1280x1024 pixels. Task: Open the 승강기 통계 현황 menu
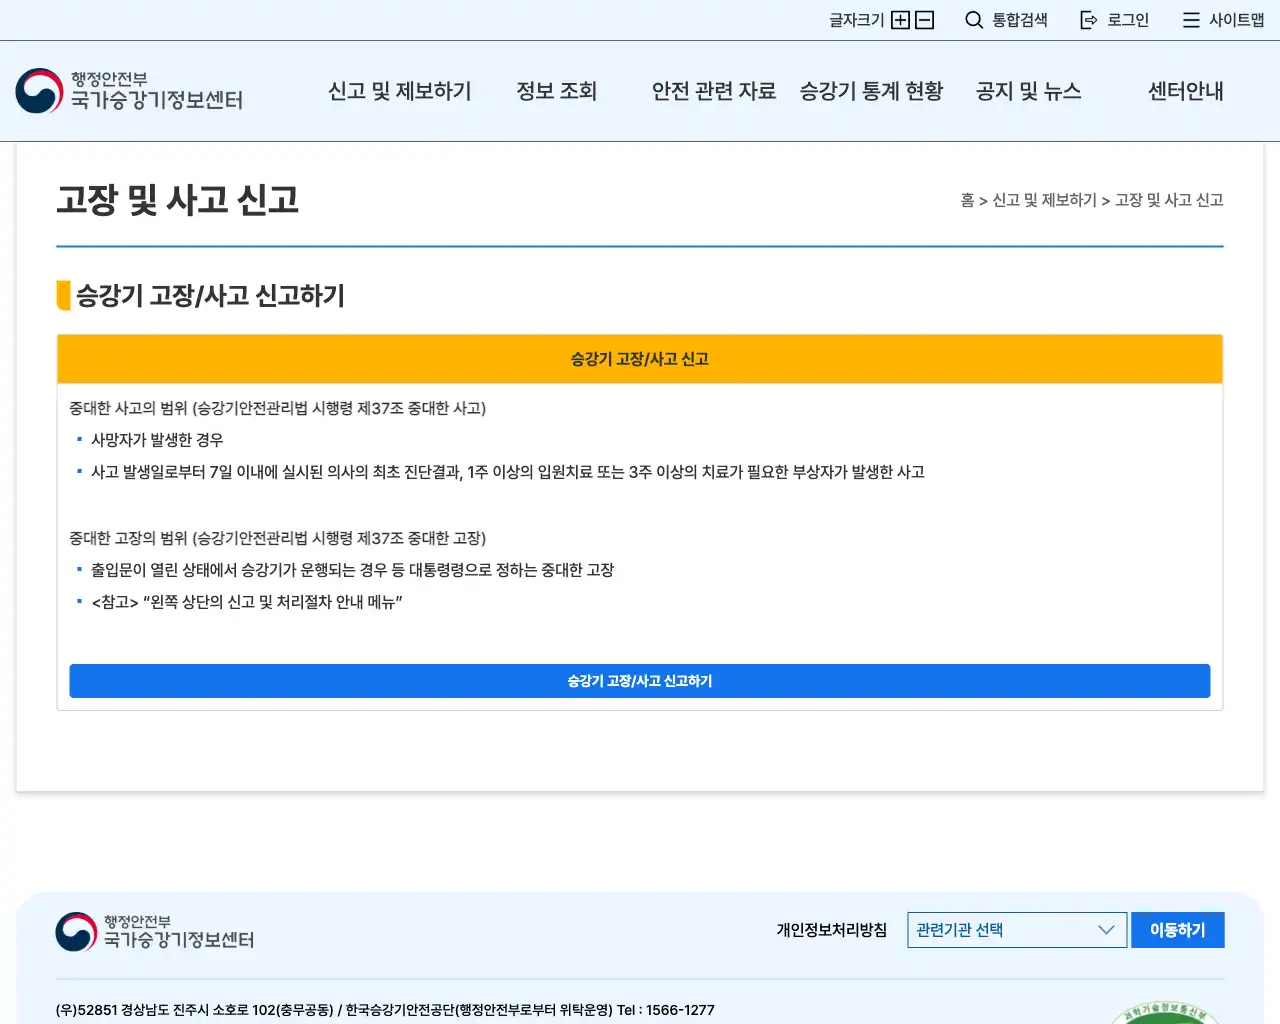tap(871, 91)
